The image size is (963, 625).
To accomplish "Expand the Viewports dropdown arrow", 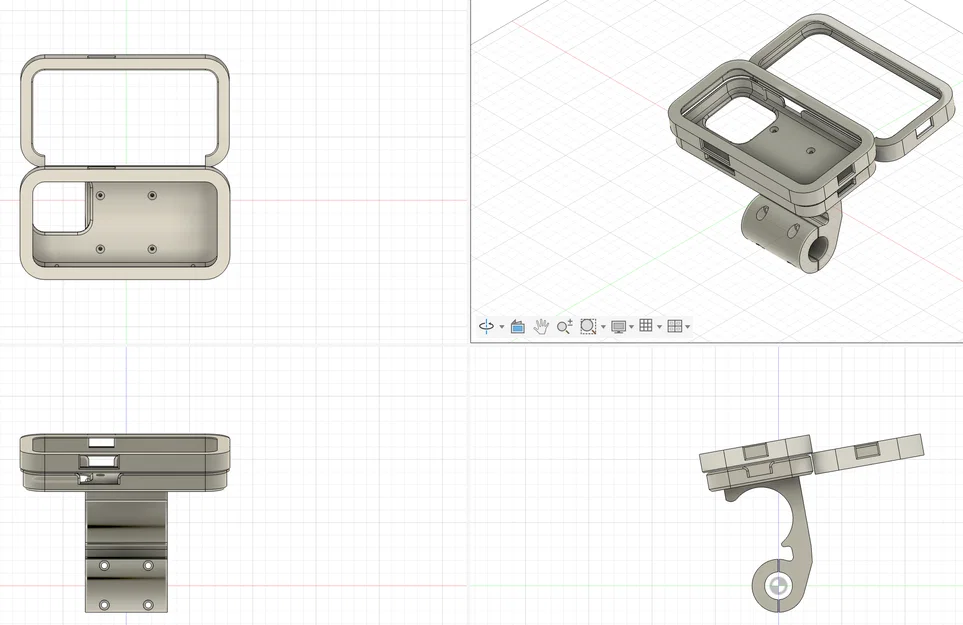I will point(687,327).
